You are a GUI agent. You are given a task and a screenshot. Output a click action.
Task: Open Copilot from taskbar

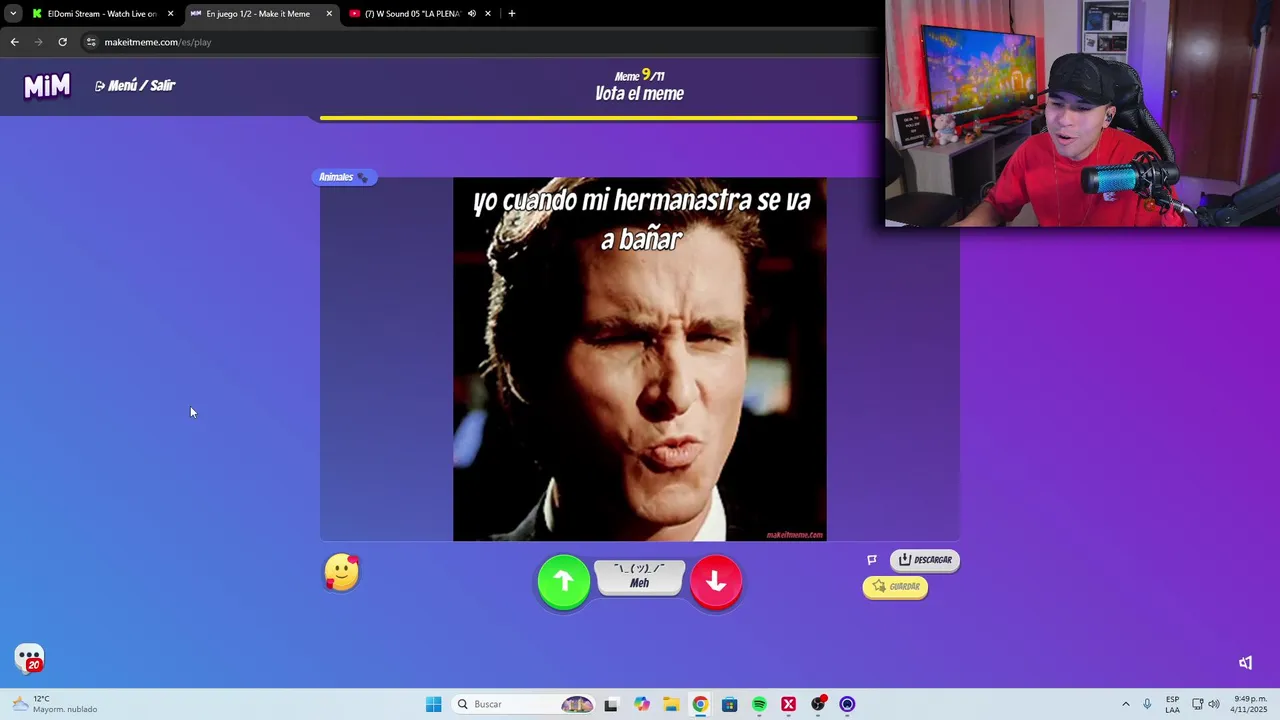coord(642,704)
